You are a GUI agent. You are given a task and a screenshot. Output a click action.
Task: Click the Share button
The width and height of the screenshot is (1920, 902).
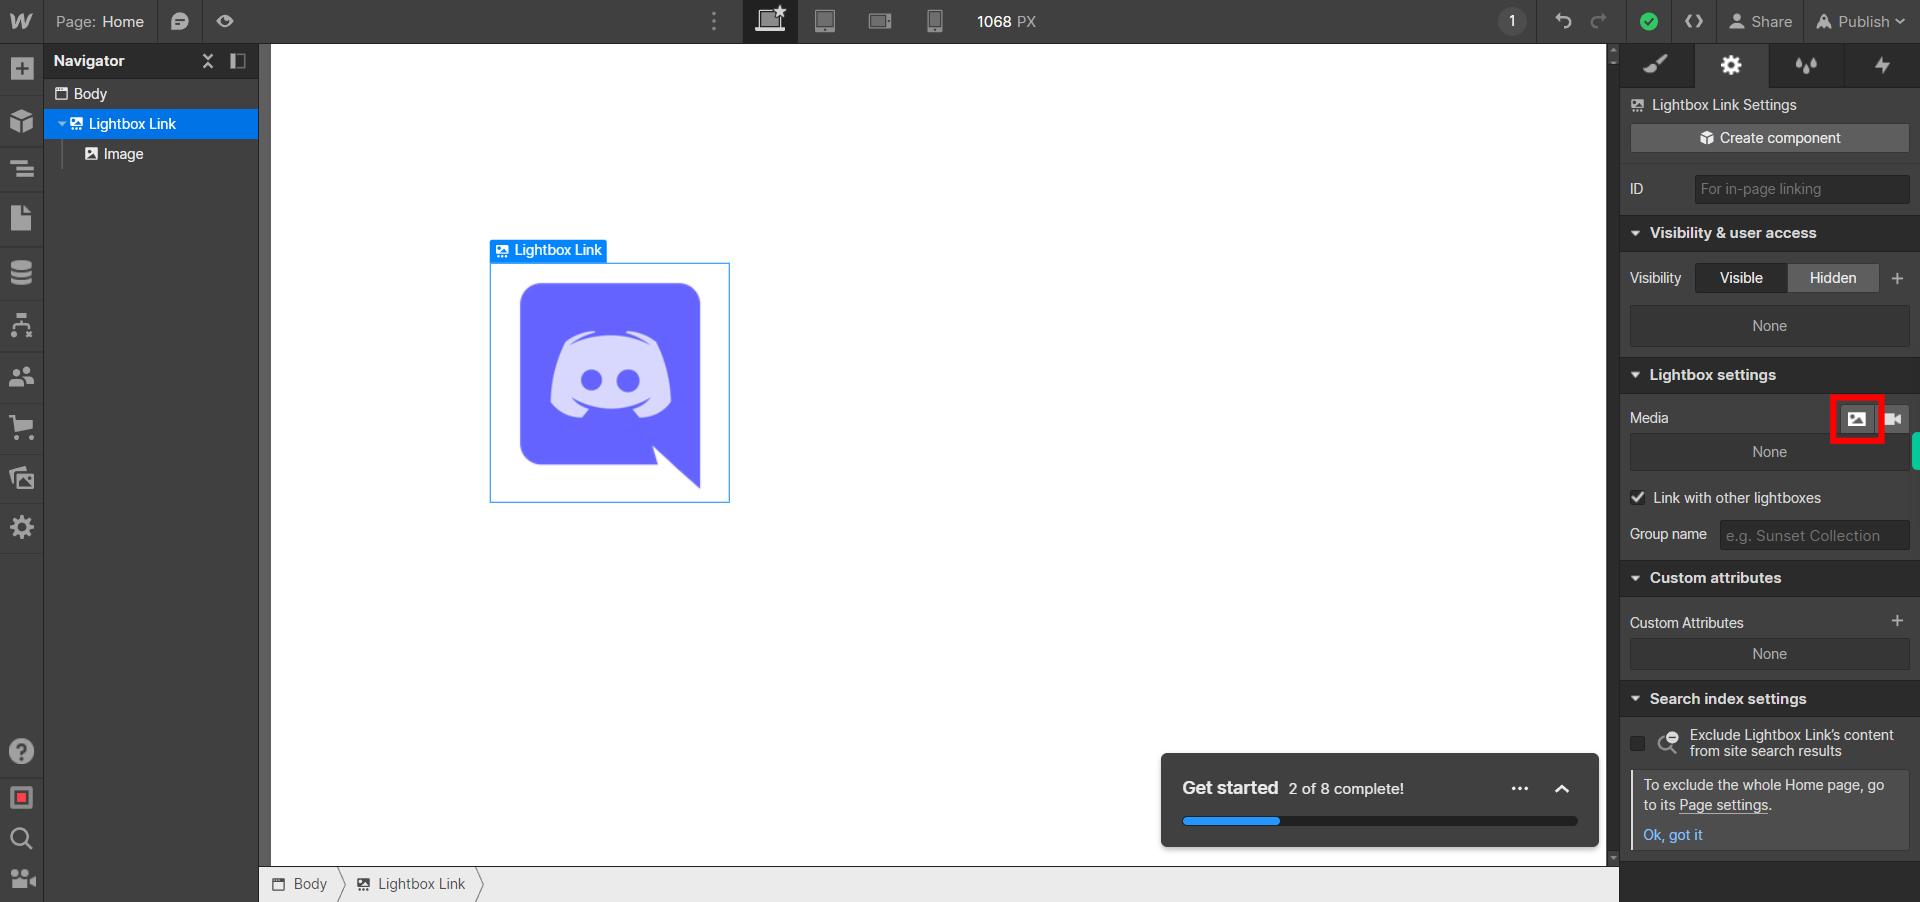[x=1761, y=21]
